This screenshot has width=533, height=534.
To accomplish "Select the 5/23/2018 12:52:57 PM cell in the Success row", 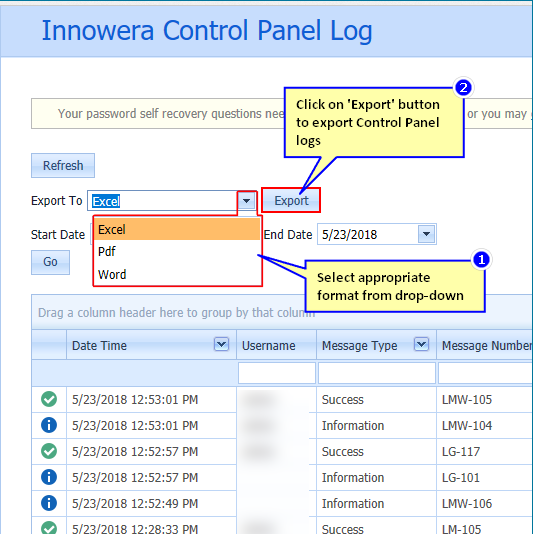I will (x=151, y=452).
